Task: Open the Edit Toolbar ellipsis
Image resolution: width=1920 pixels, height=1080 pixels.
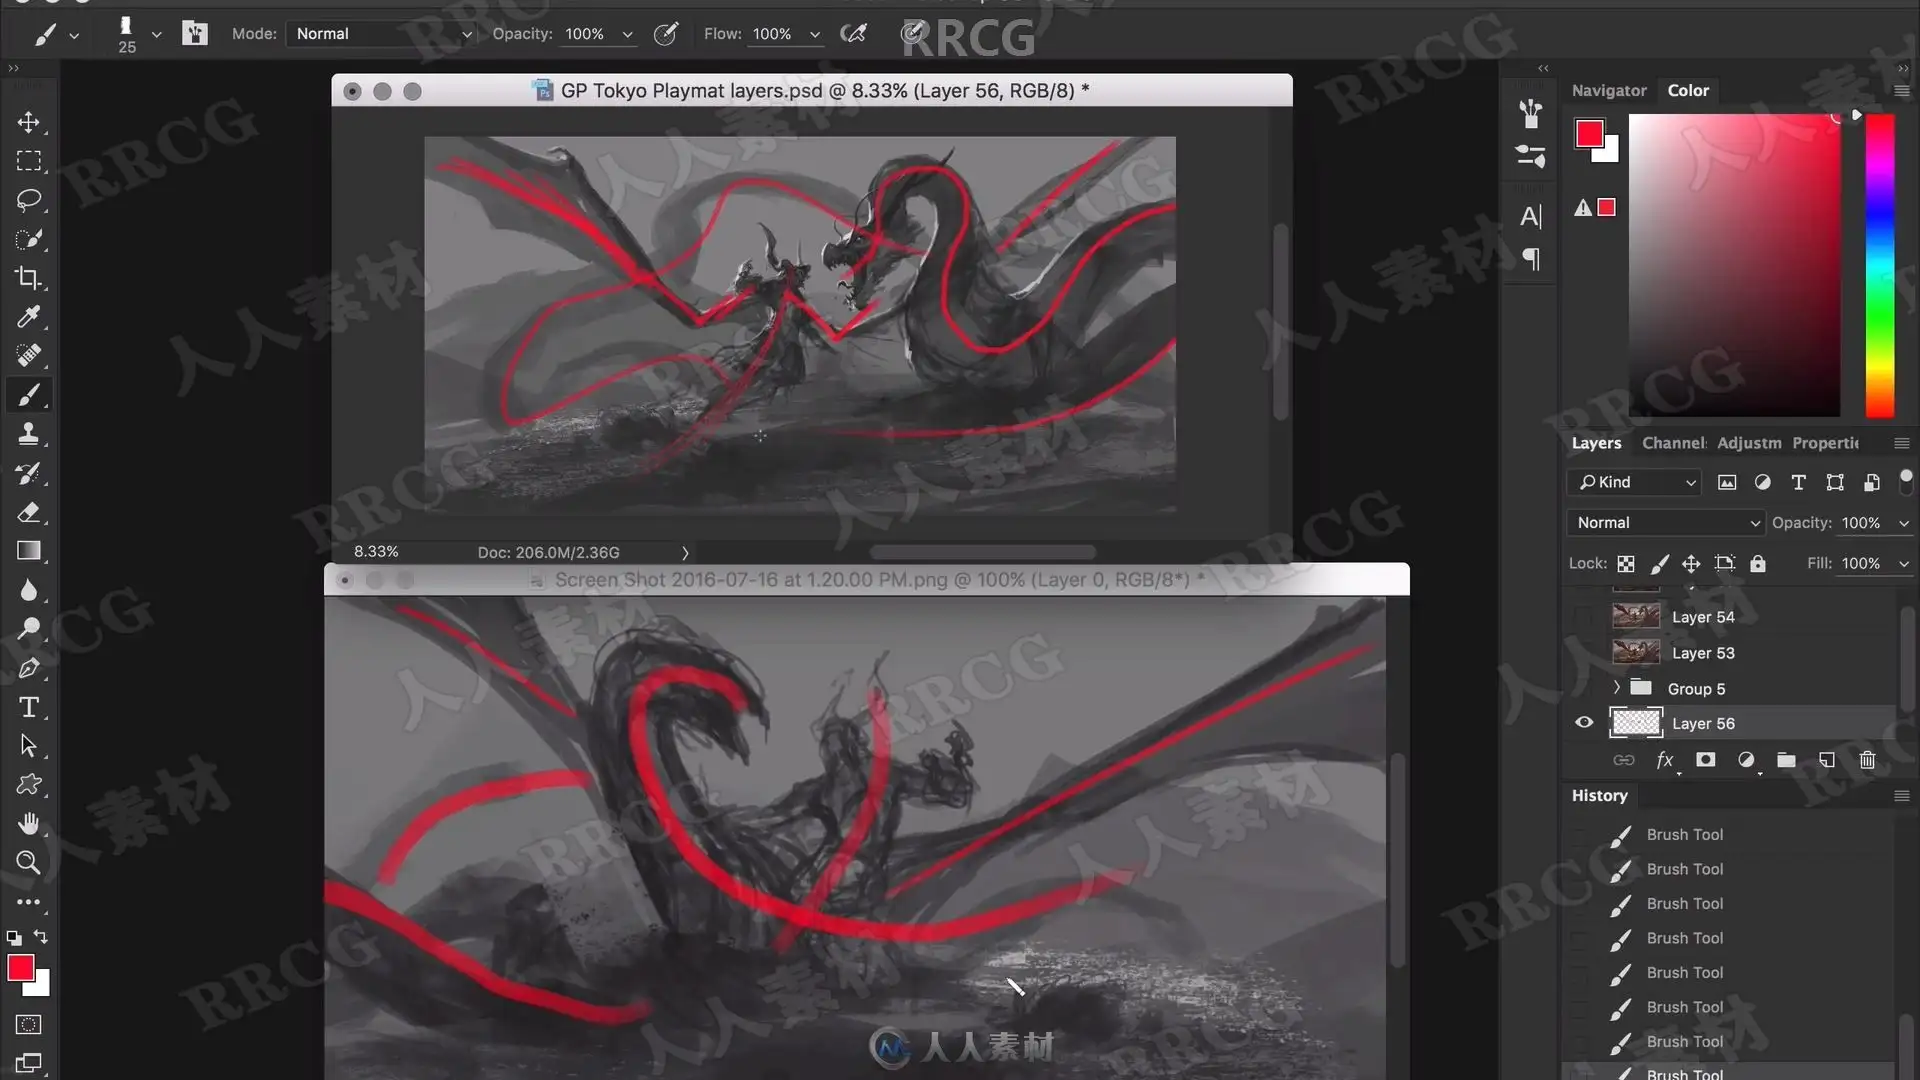Action: point(28,902)
